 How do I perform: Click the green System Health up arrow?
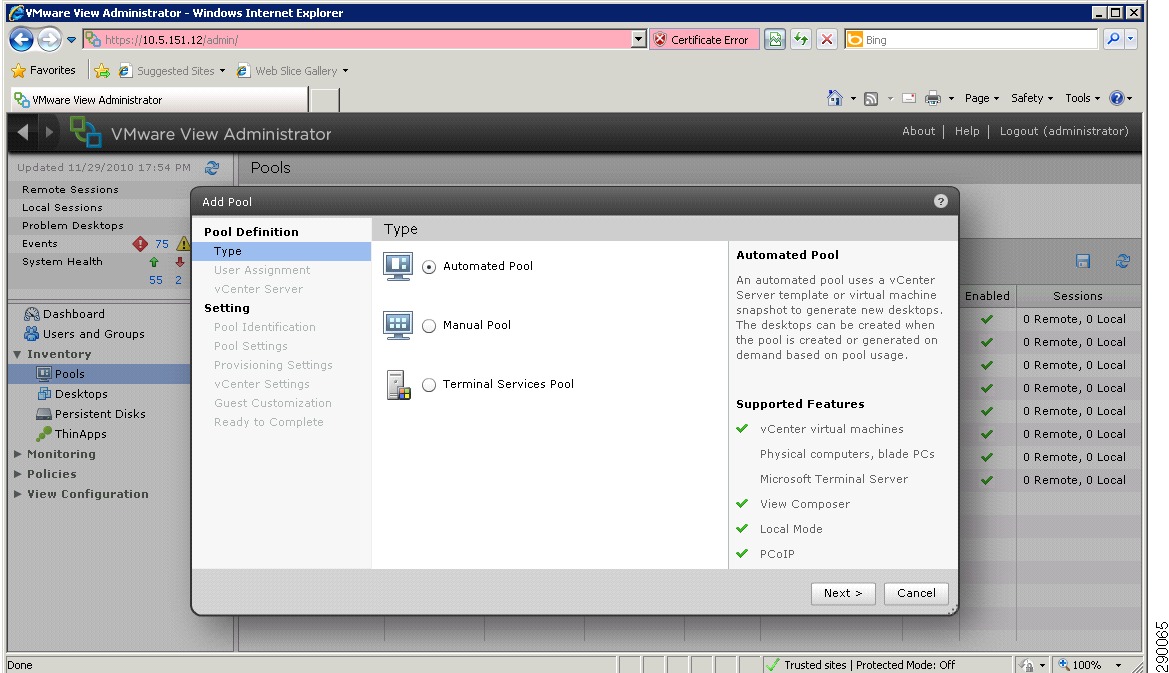(x=154, y=262)
